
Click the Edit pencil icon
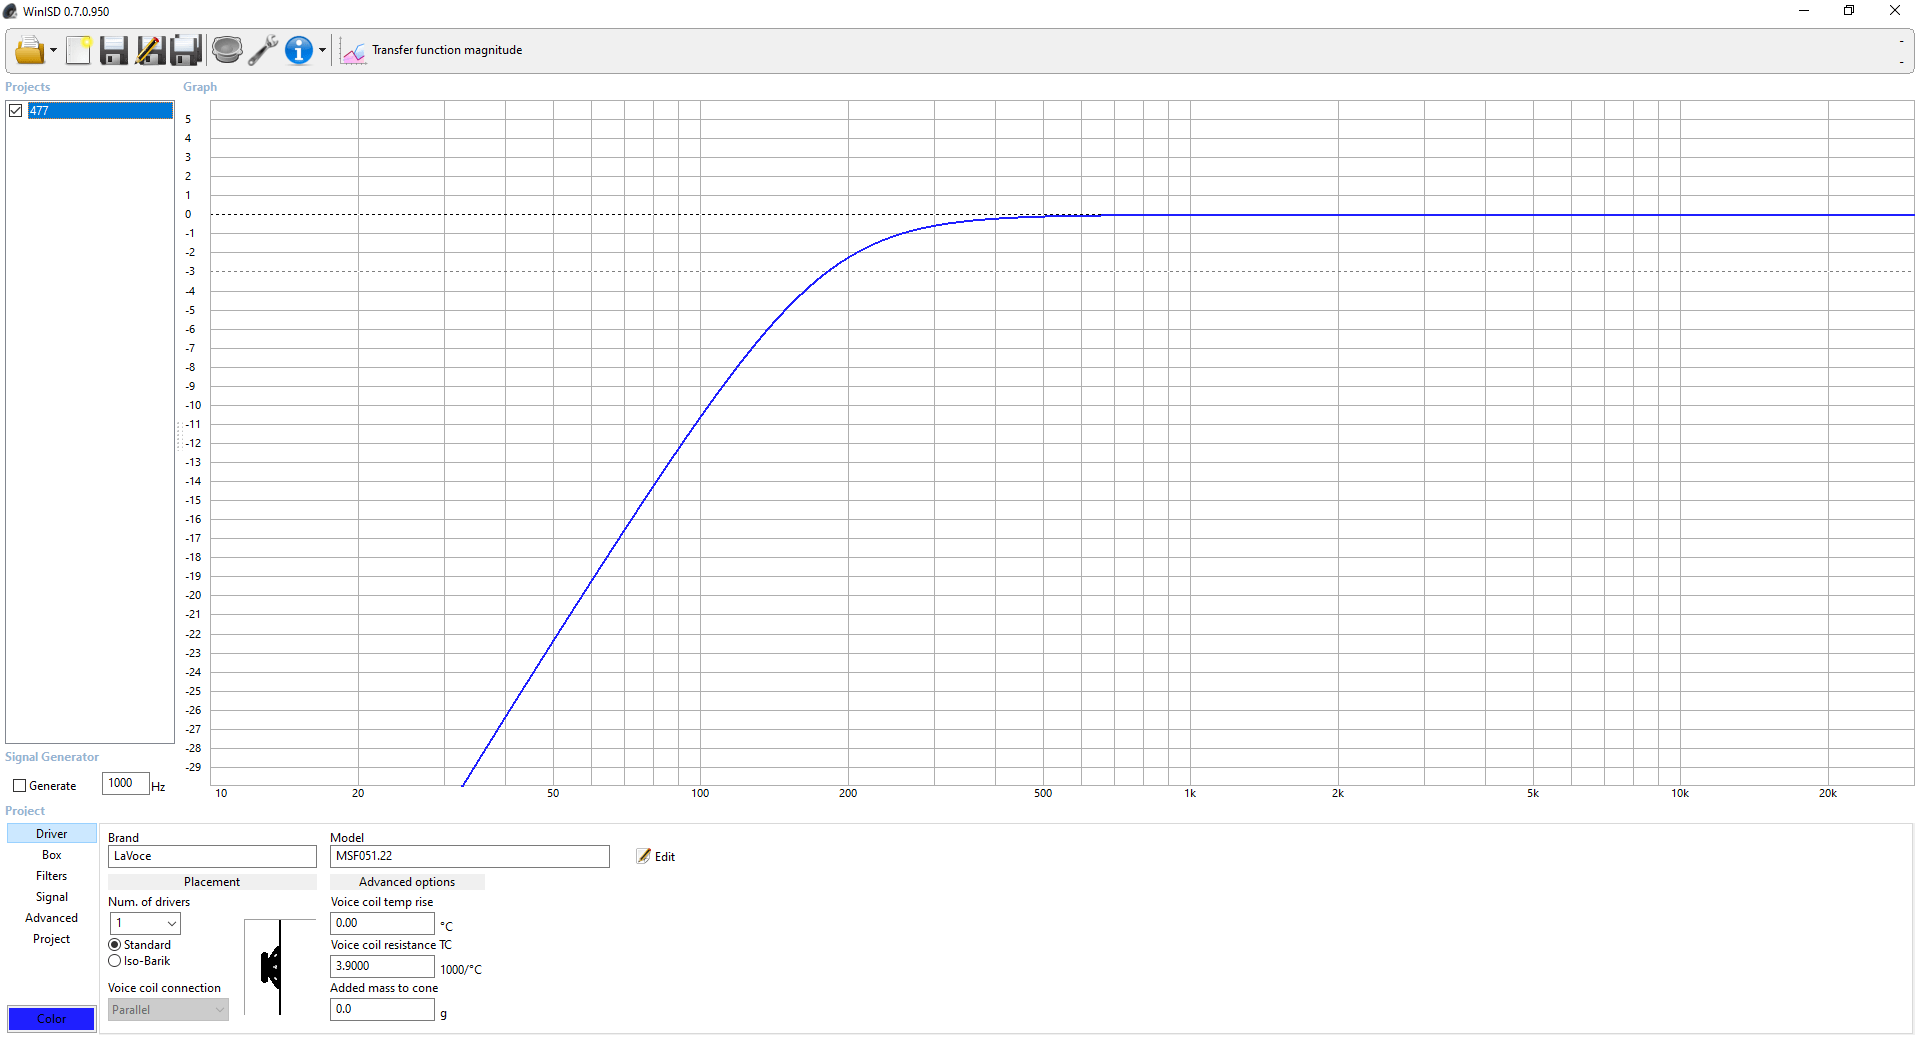tap(643, 856)
